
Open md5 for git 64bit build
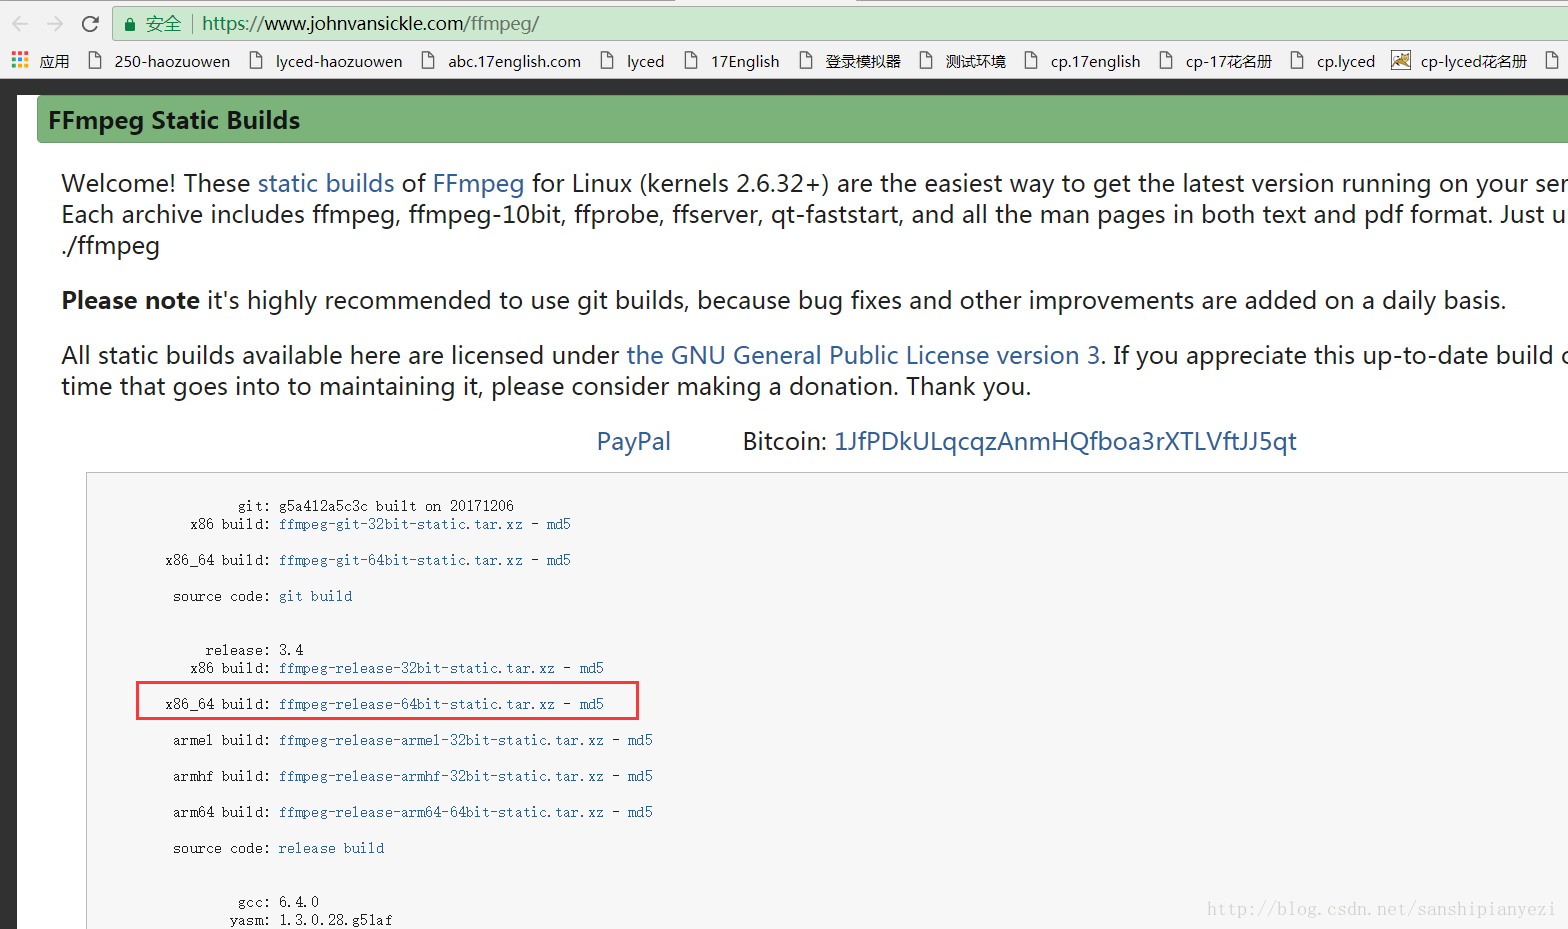point(558,560)
